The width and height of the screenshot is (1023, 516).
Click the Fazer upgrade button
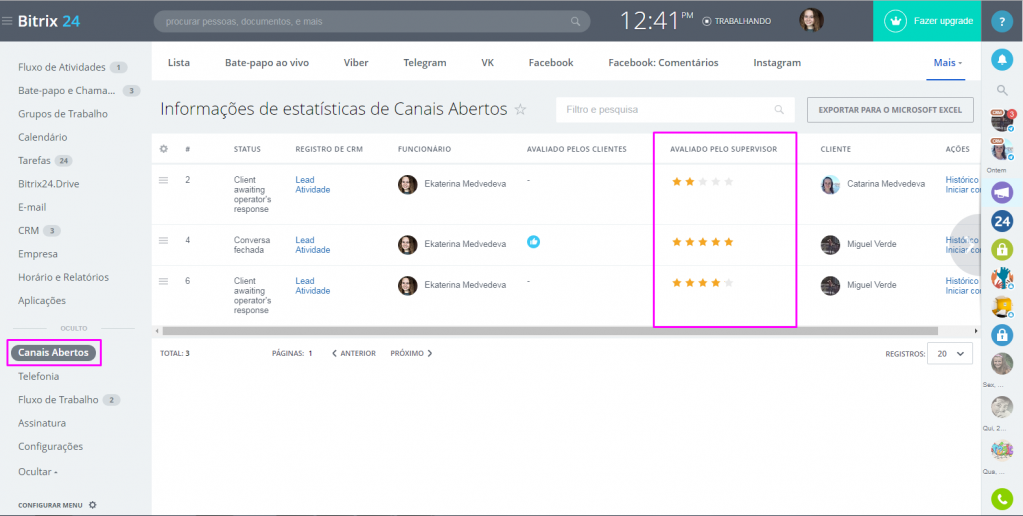(x=927, y=21)
